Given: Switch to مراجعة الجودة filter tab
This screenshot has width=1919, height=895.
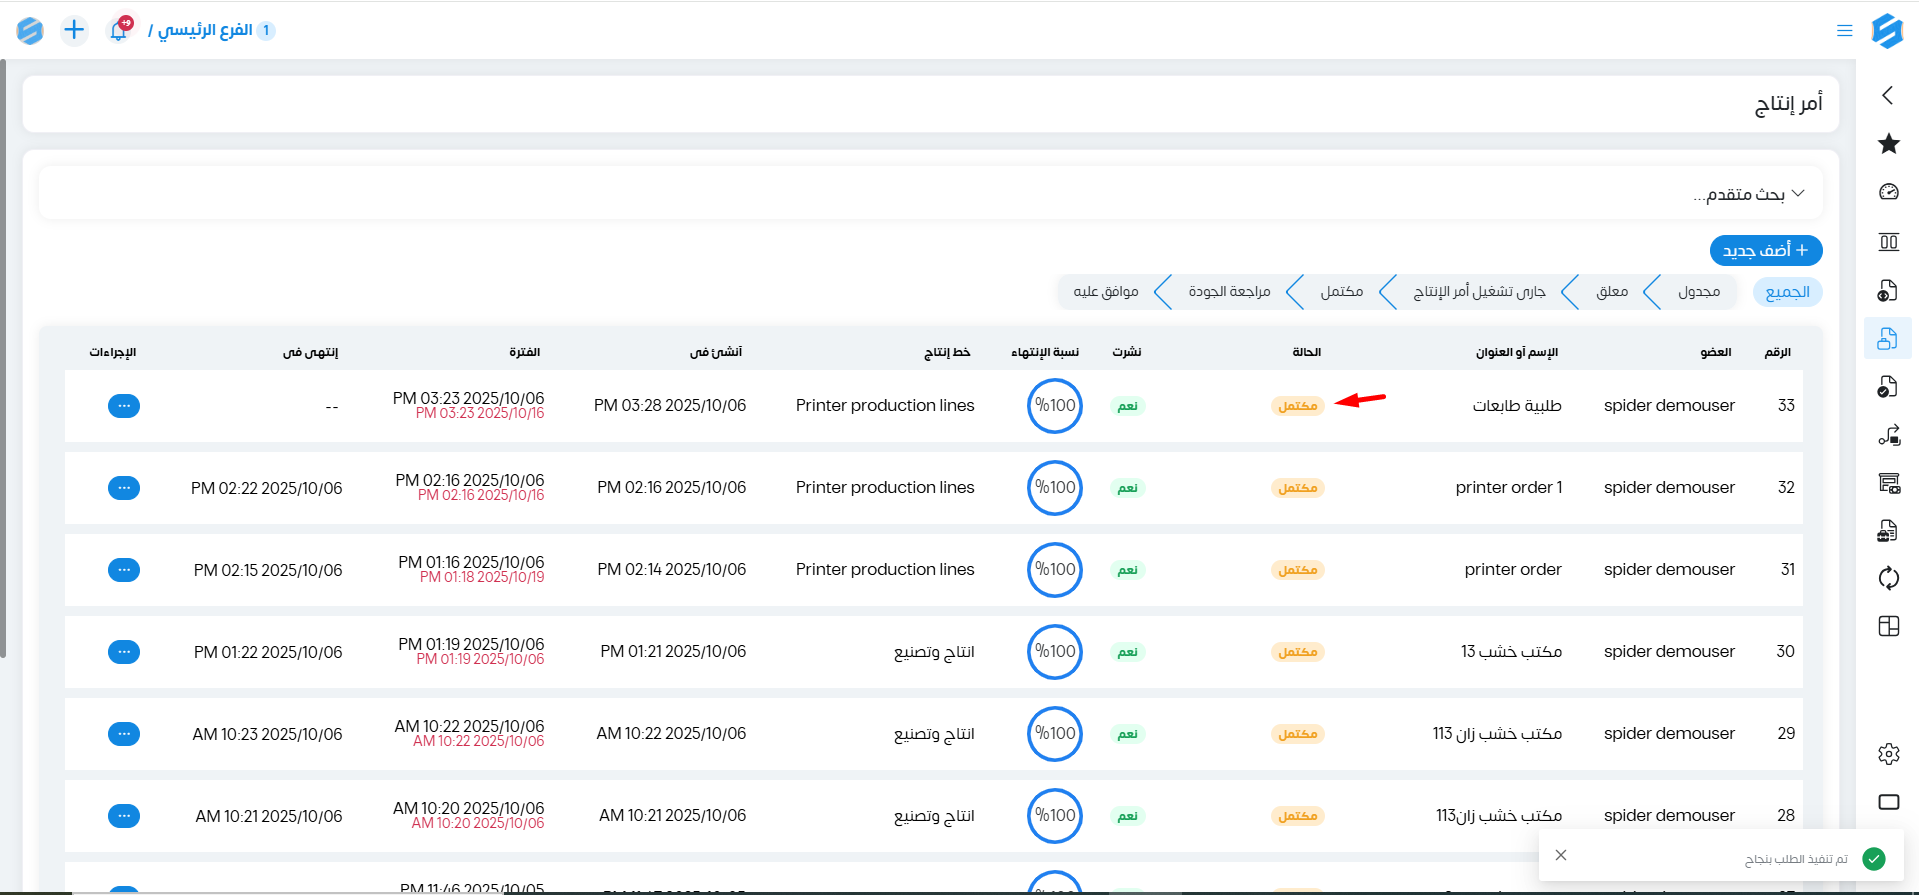Looking at the screenshot, I should tap(1229, 292).
